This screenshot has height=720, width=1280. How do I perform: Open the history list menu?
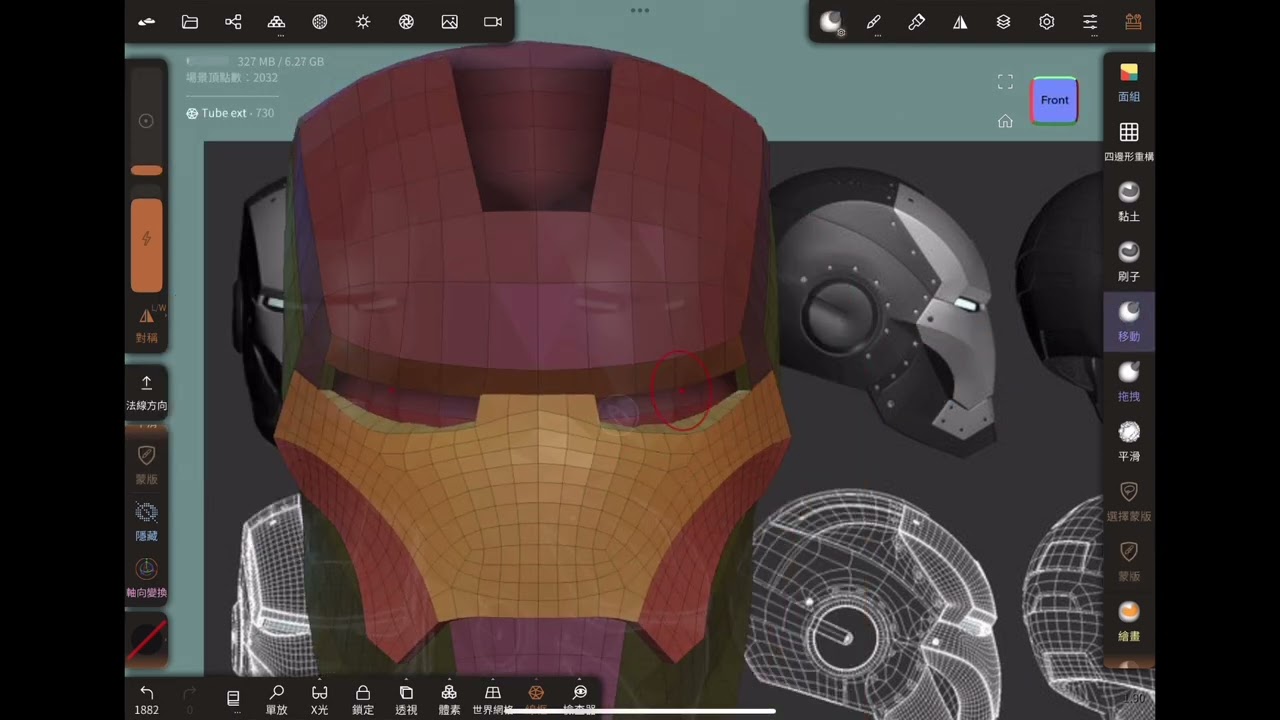[x=233, y=698]
